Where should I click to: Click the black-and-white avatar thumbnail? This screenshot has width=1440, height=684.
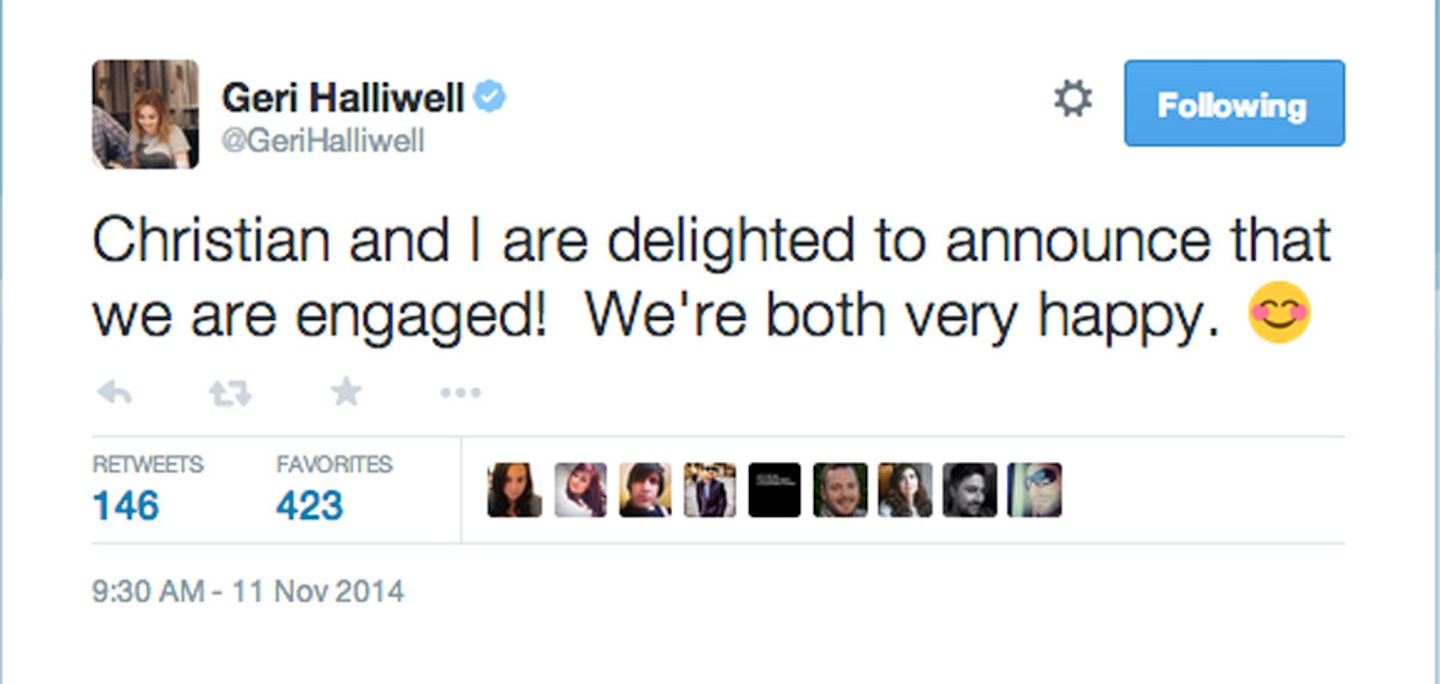pos(970,490)
